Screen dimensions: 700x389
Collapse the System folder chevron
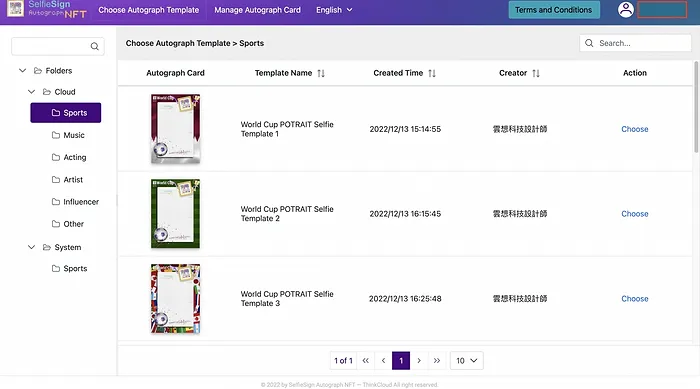point(31,247)
